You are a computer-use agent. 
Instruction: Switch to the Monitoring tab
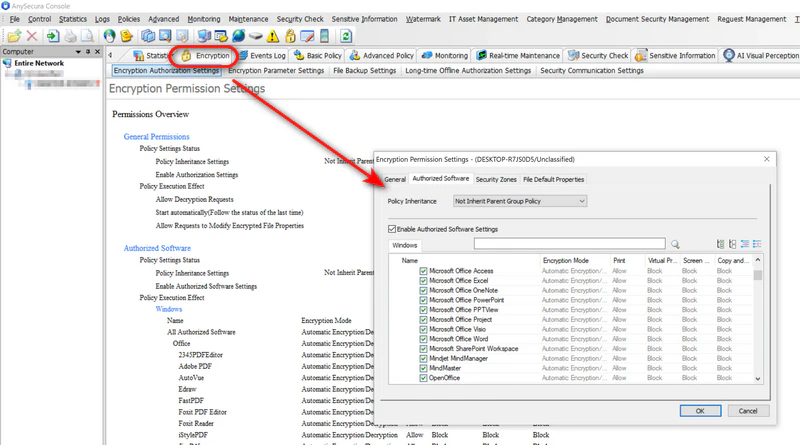point(445,56)
